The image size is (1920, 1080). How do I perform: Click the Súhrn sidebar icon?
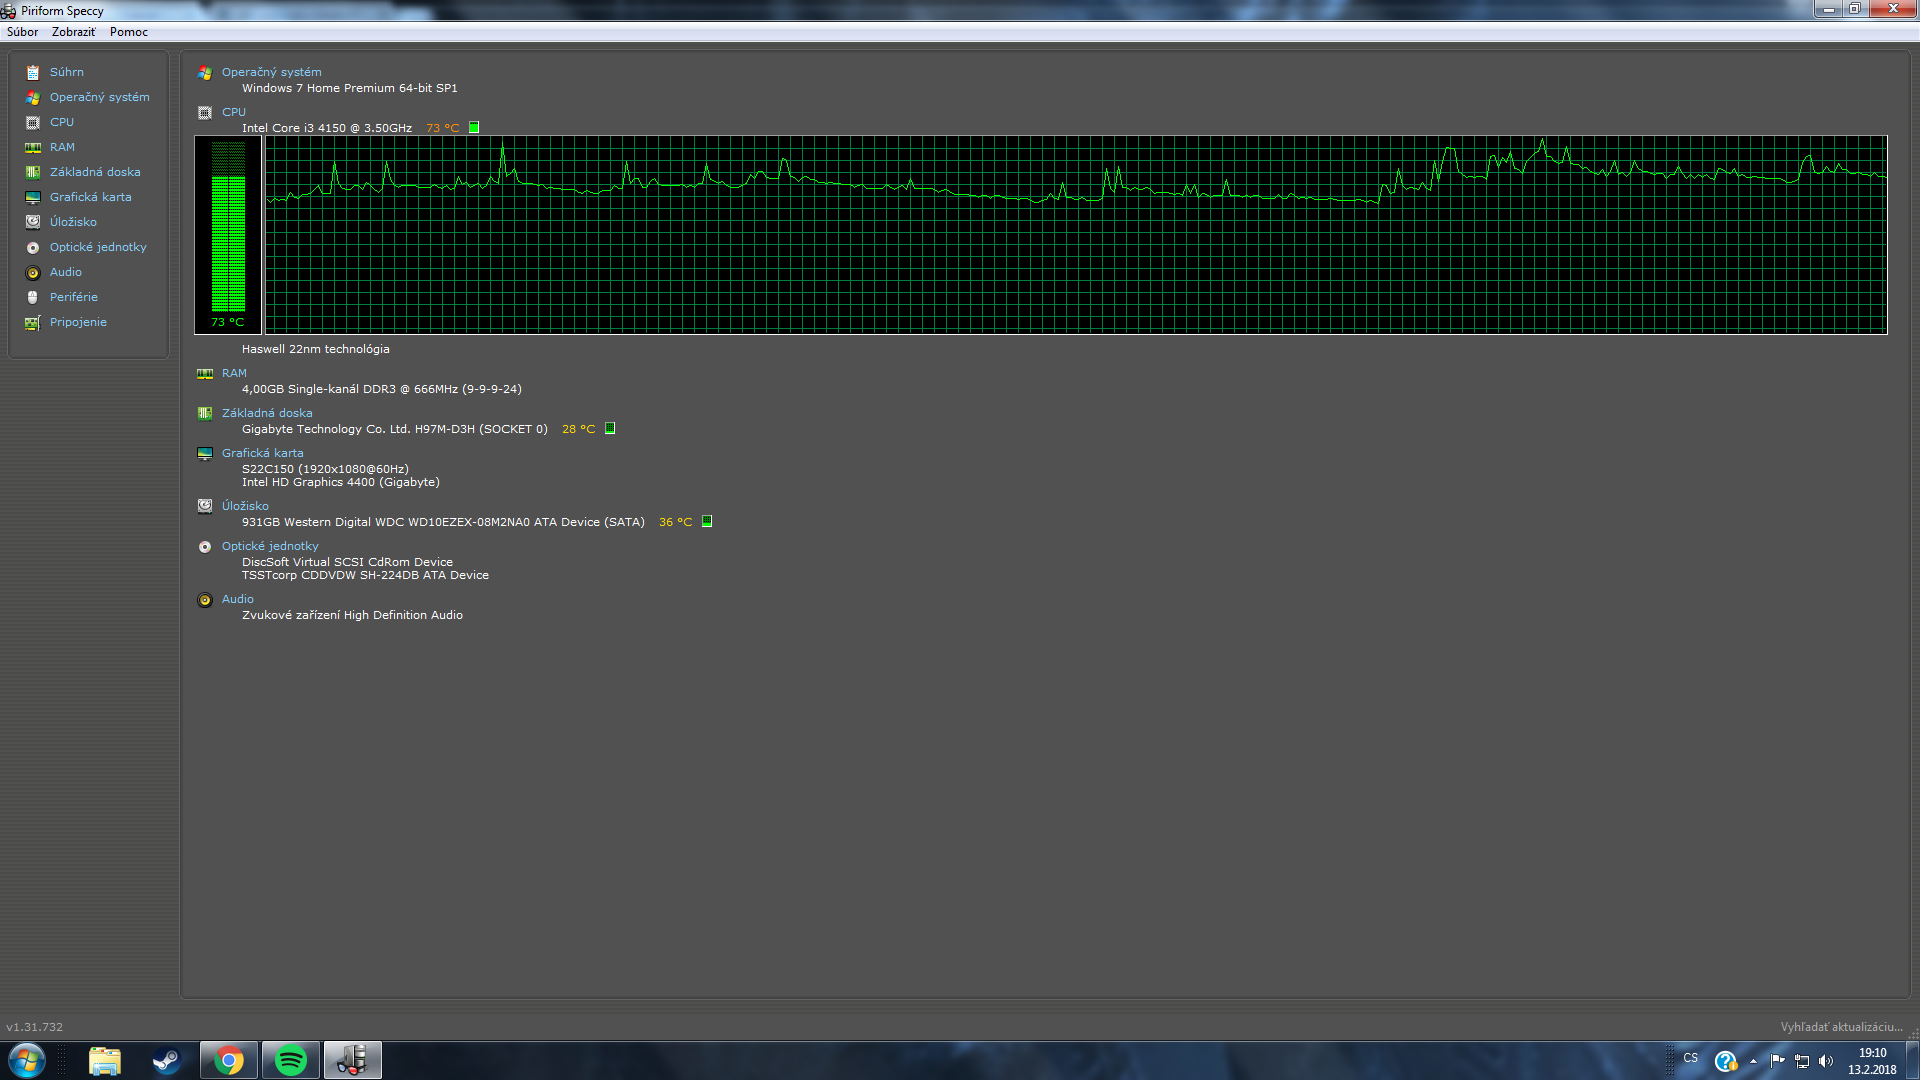(33, 72)
